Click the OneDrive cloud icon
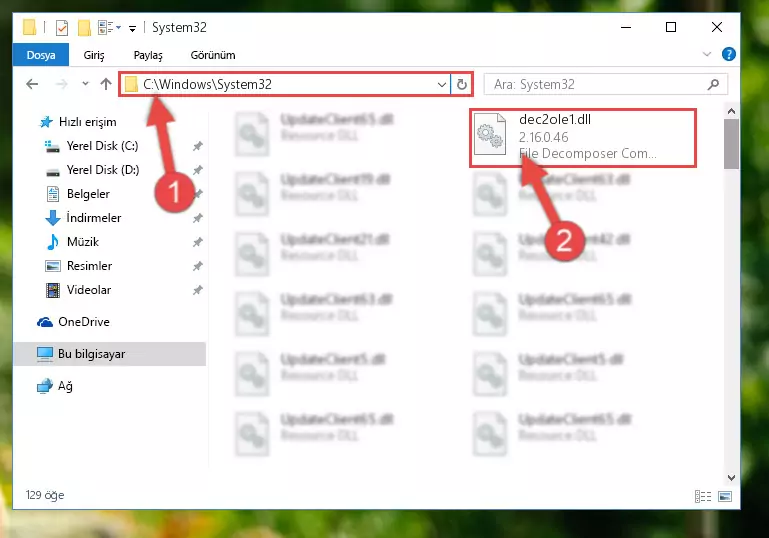 [x=45, y=322]
